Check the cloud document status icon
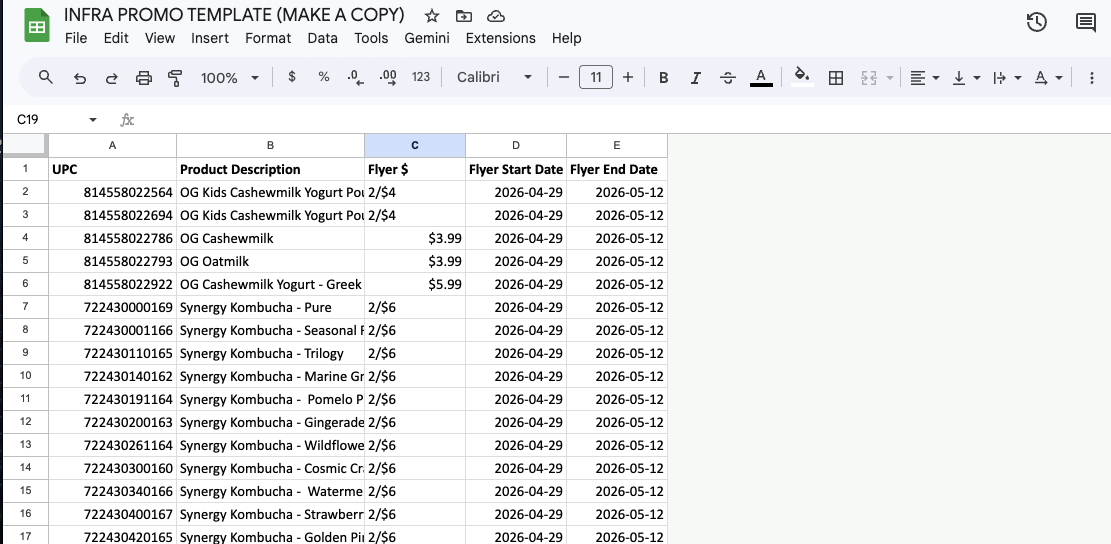The width and height of the screenshot is (1111, 544). 496,16
